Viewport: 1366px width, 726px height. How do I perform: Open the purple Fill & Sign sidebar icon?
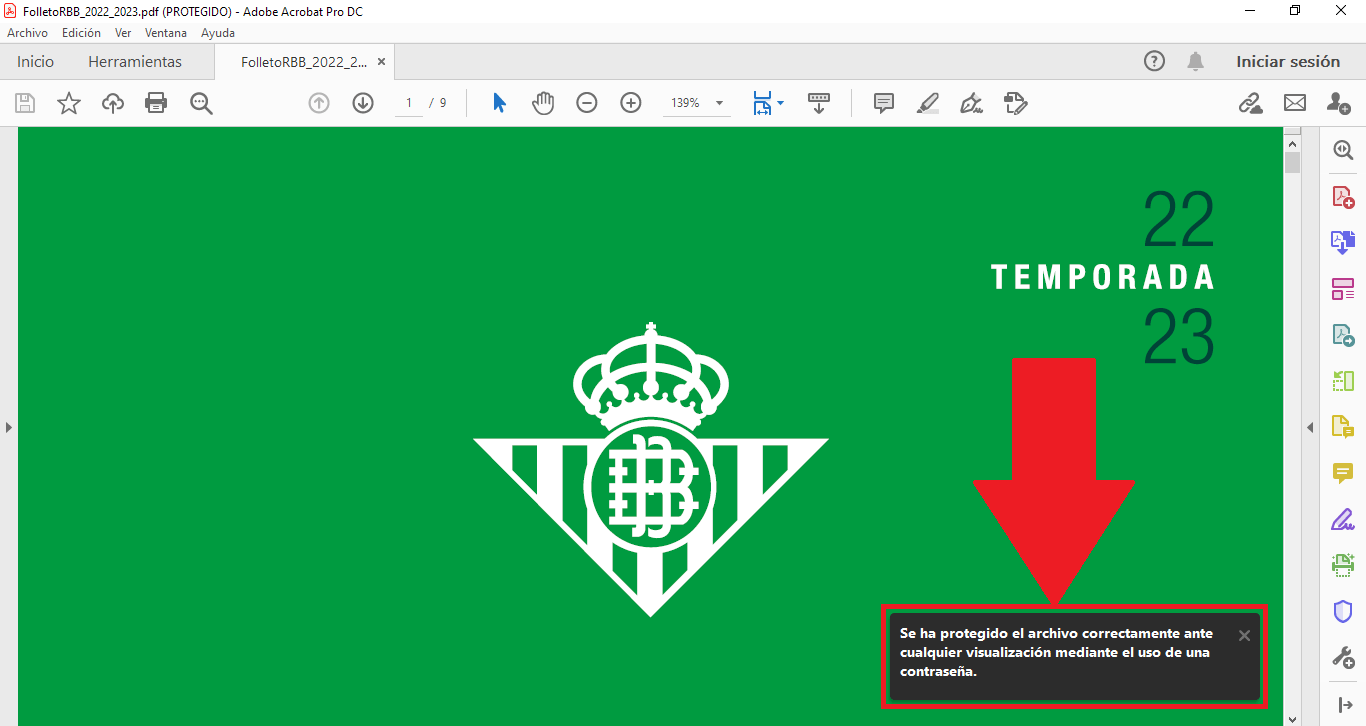(x=1343, y=519)
